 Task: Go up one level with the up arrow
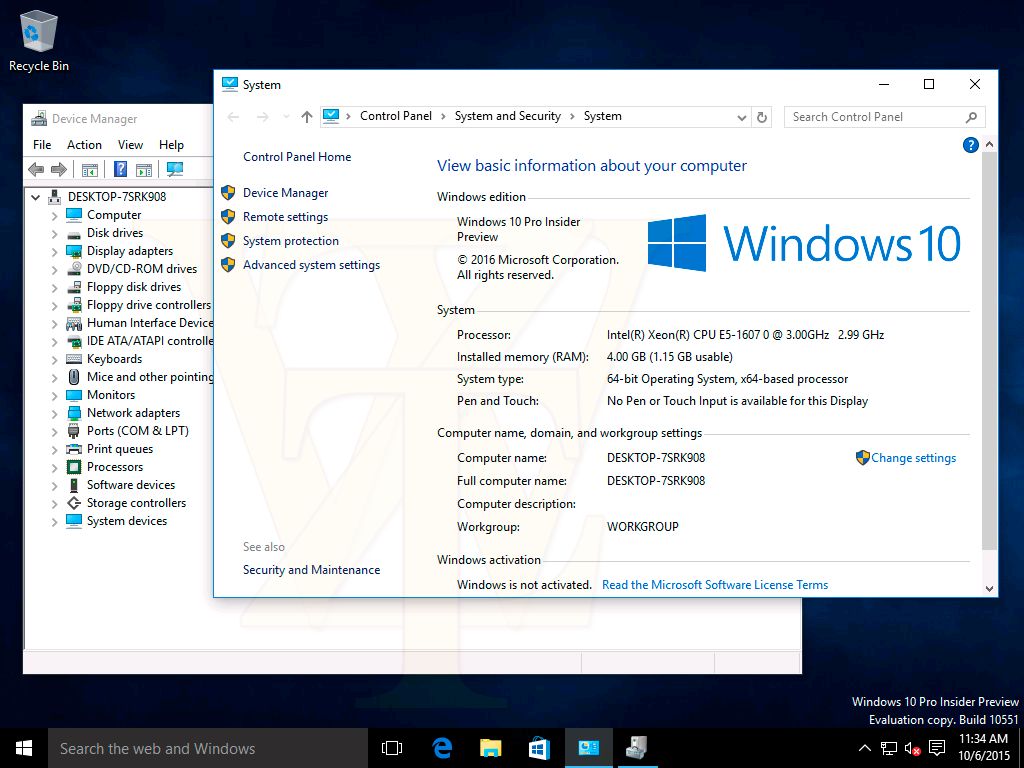tap(307, 117)
